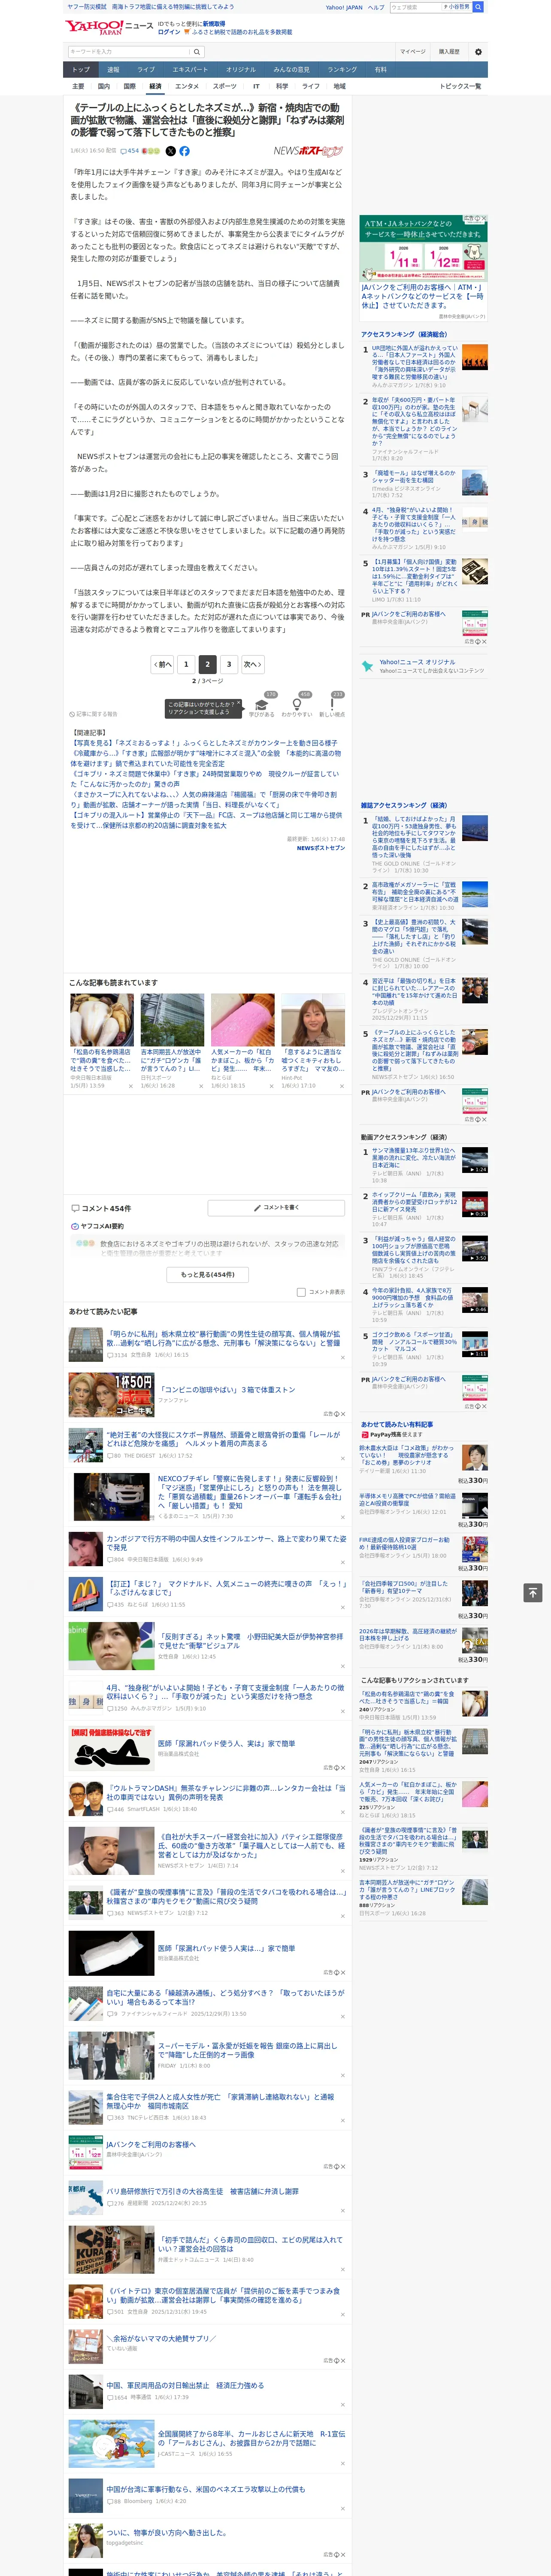
Task: Switch to the みんなの意見 tab
Action: (291, 70)
